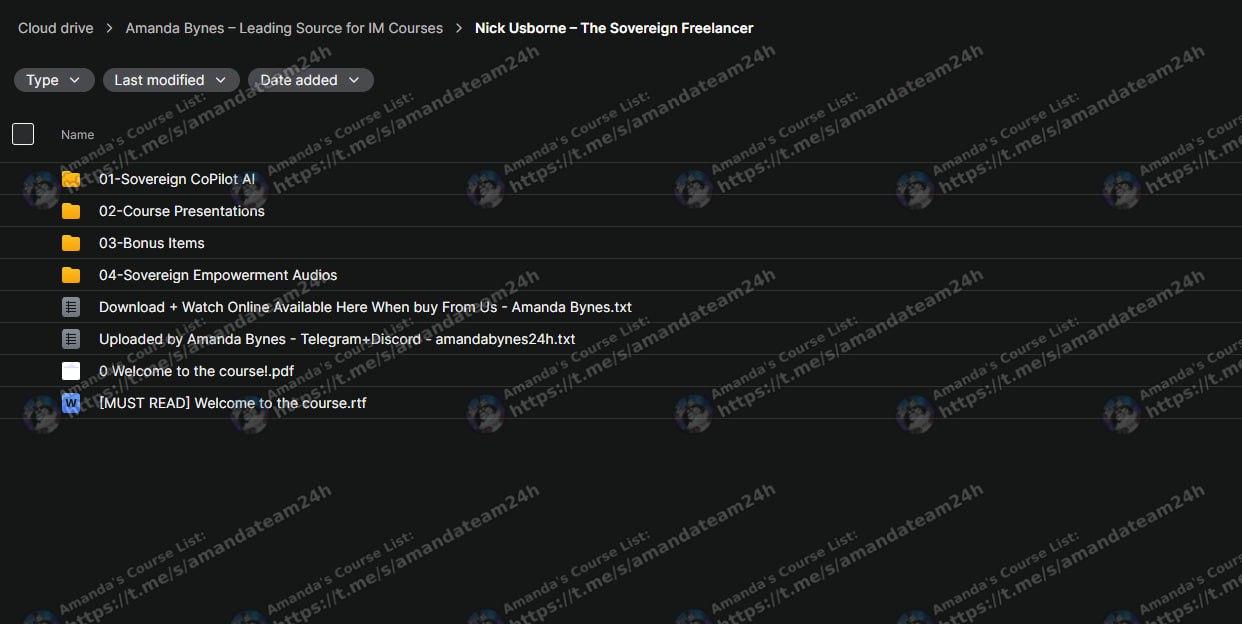Open the 02-Course Presentations folder icon

[x=71, y=211]
